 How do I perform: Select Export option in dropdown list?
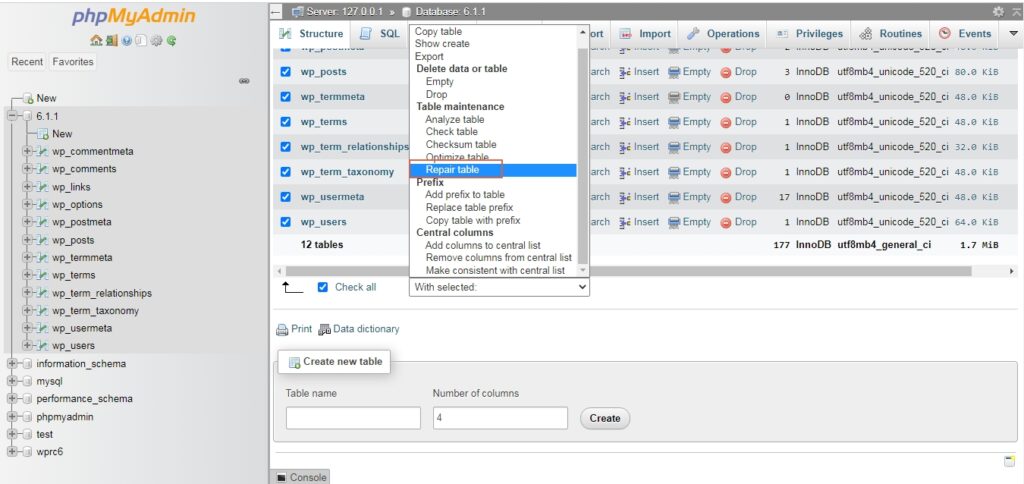(429, 57)
